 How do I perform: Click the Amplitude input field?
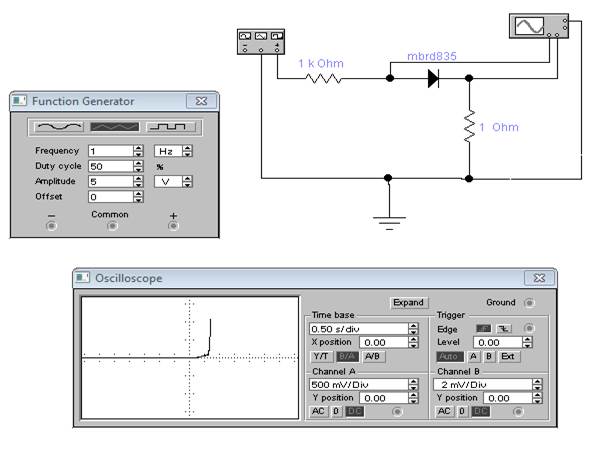(111, 181)
